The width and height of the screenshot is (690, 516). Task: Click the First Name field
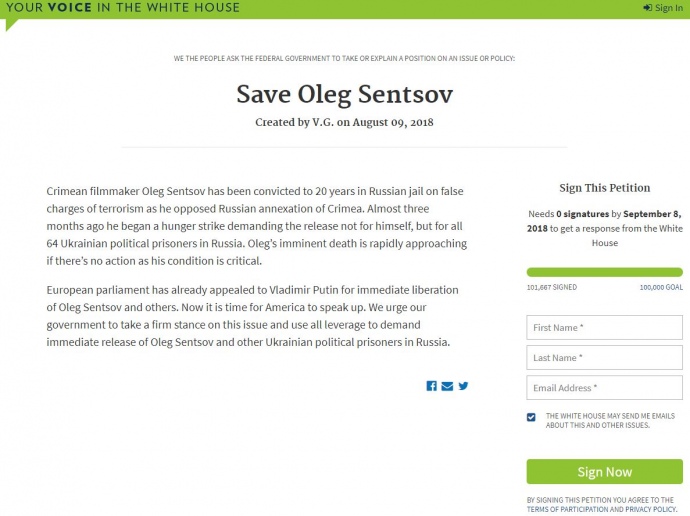pyautogui.click(x=604, y=327)
